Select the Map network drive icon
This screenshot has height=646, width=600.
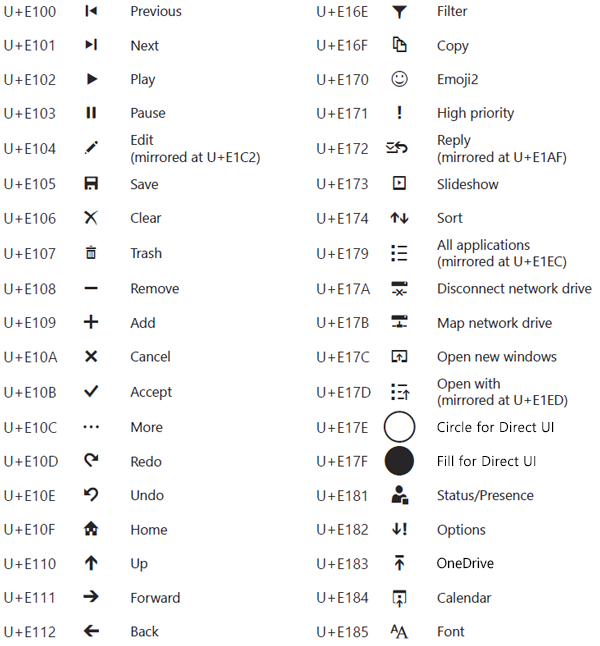(x=399, y=323)
